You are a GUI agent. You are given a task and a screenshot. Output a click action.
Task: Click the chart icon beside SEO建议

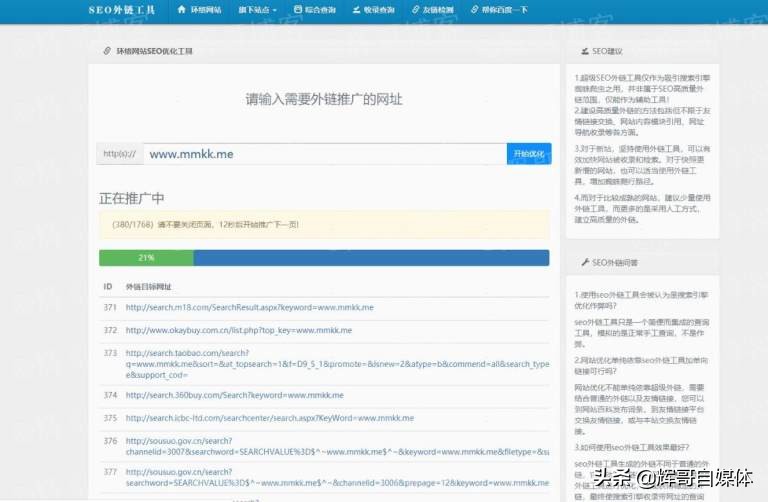tap(585, 51)
